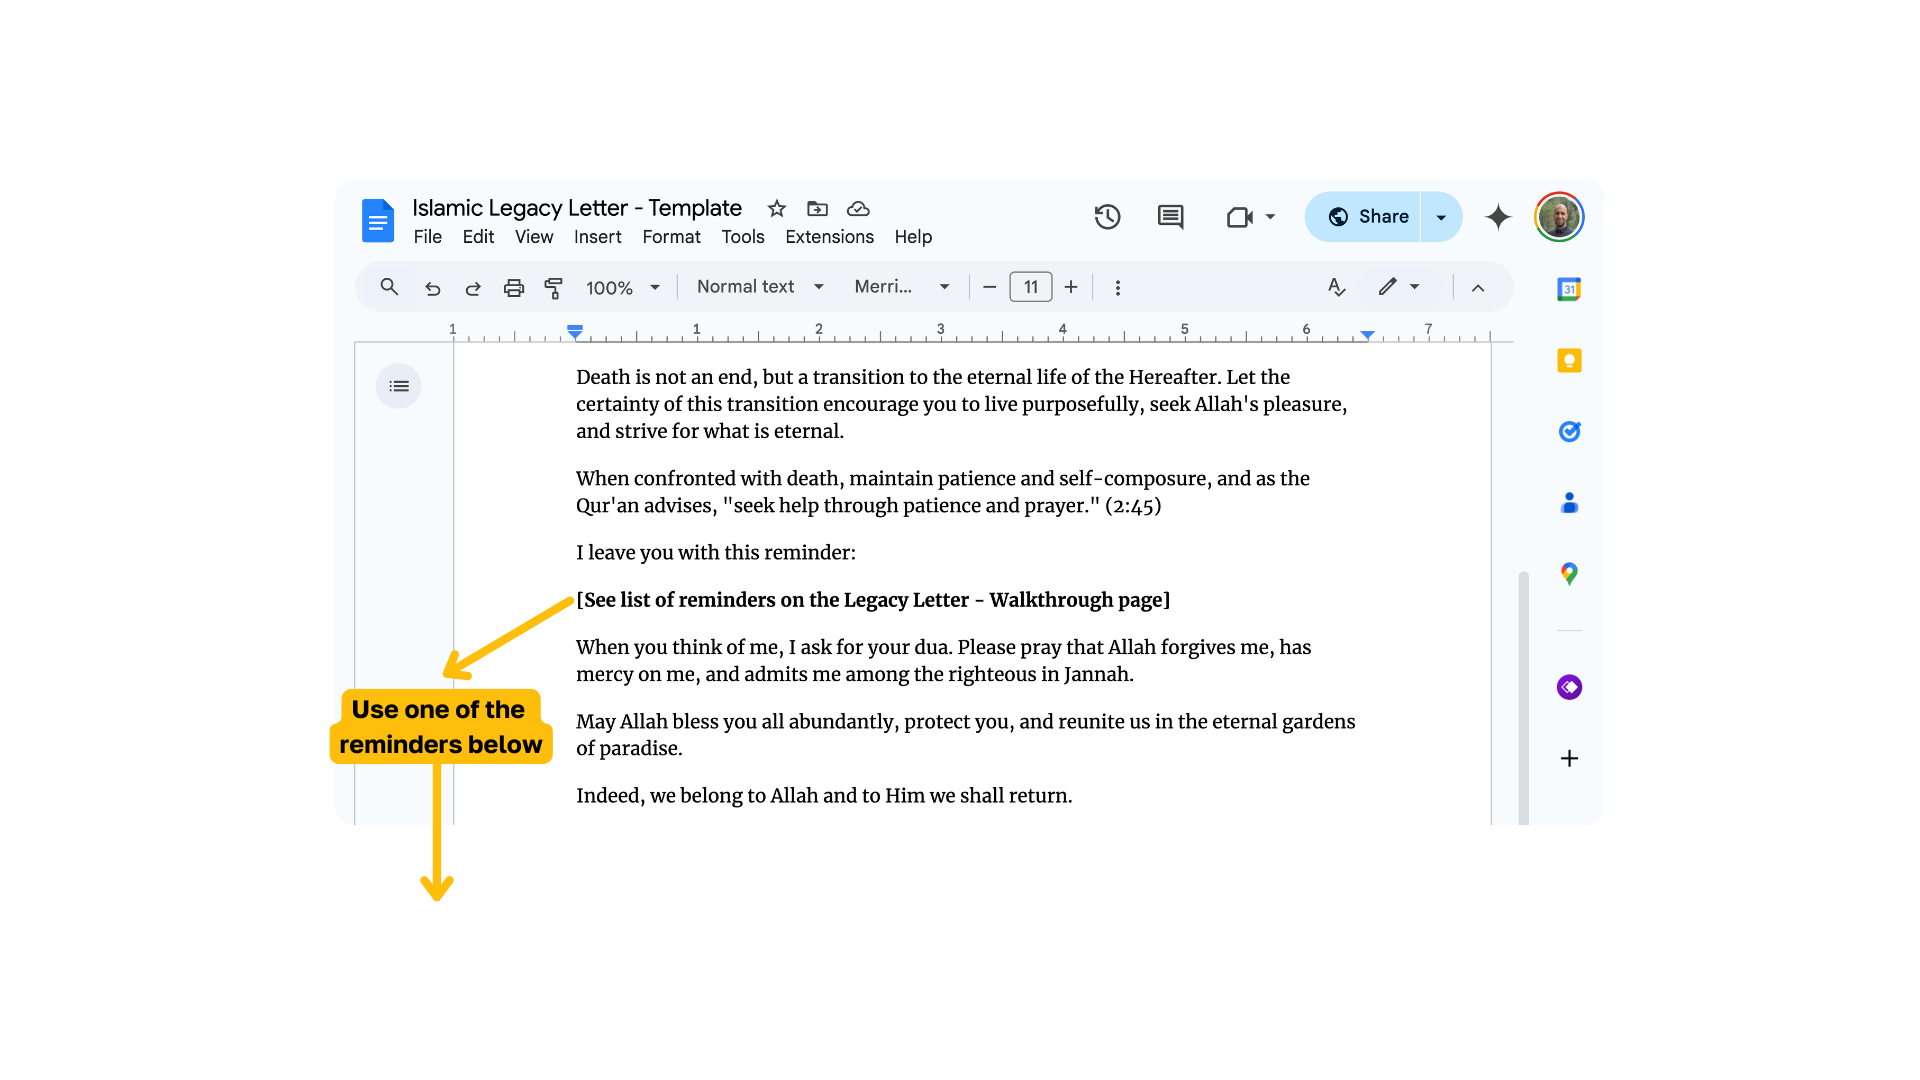The image size is (1920, 1080).
Task: View cloud save status icon
Action: [x=858, y=209]
